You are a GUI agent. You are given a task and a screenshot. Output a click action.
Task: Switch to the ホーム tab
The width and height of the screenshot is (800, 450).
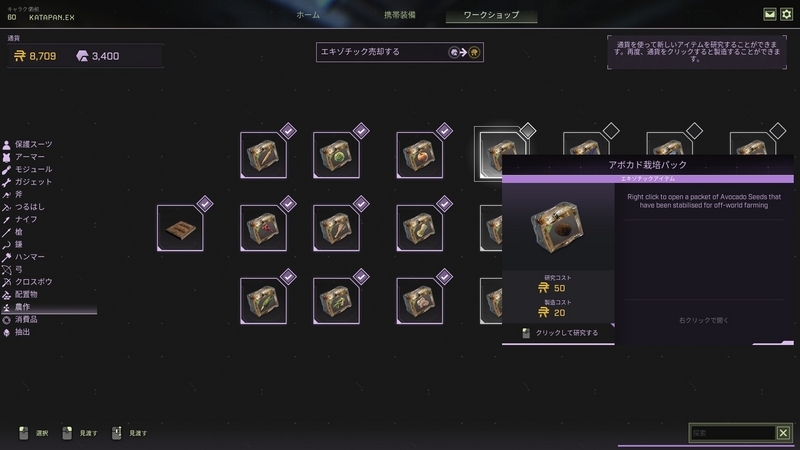308,15
